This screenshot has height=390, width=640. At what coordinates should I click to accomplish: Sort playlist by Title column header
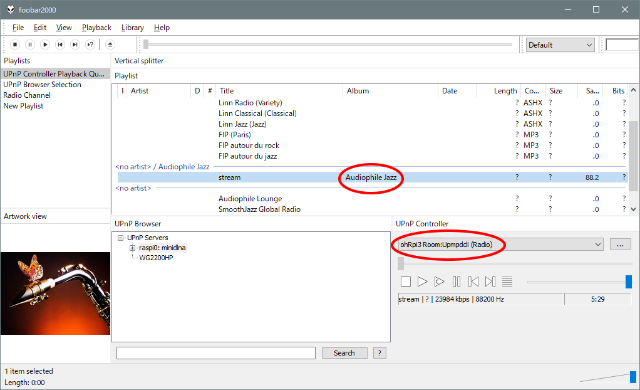click(279, 91)
